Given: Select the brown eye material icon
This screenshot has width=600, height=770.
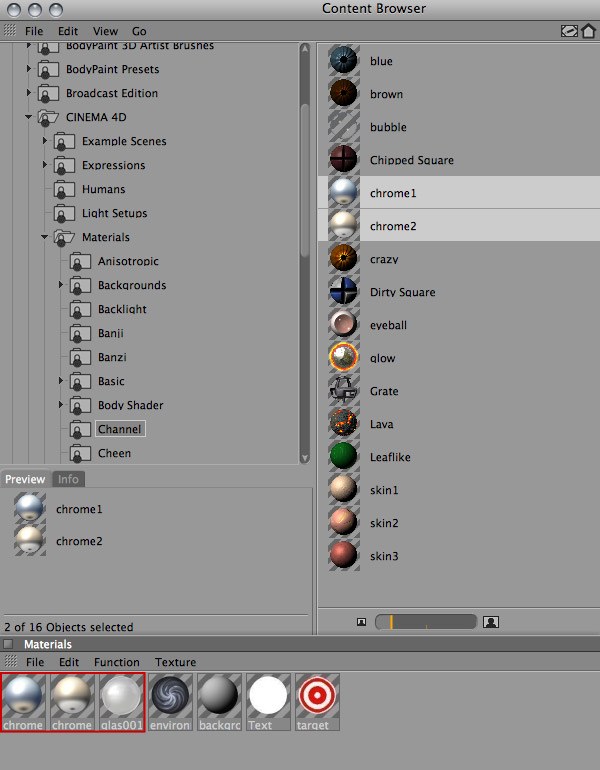Looking at the screenshot, I should [x=344, y=94].
